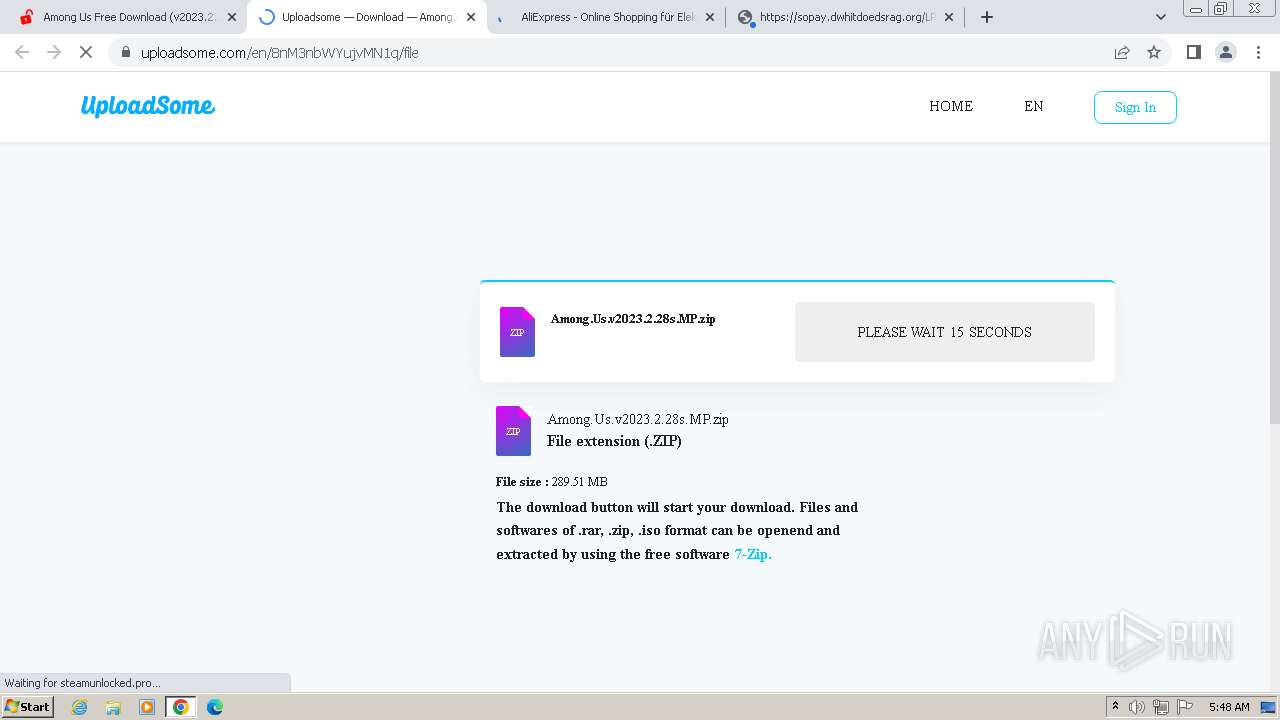Open the volume control in the tray
Screen dimensions: 1280x720
coord(1137,707)
